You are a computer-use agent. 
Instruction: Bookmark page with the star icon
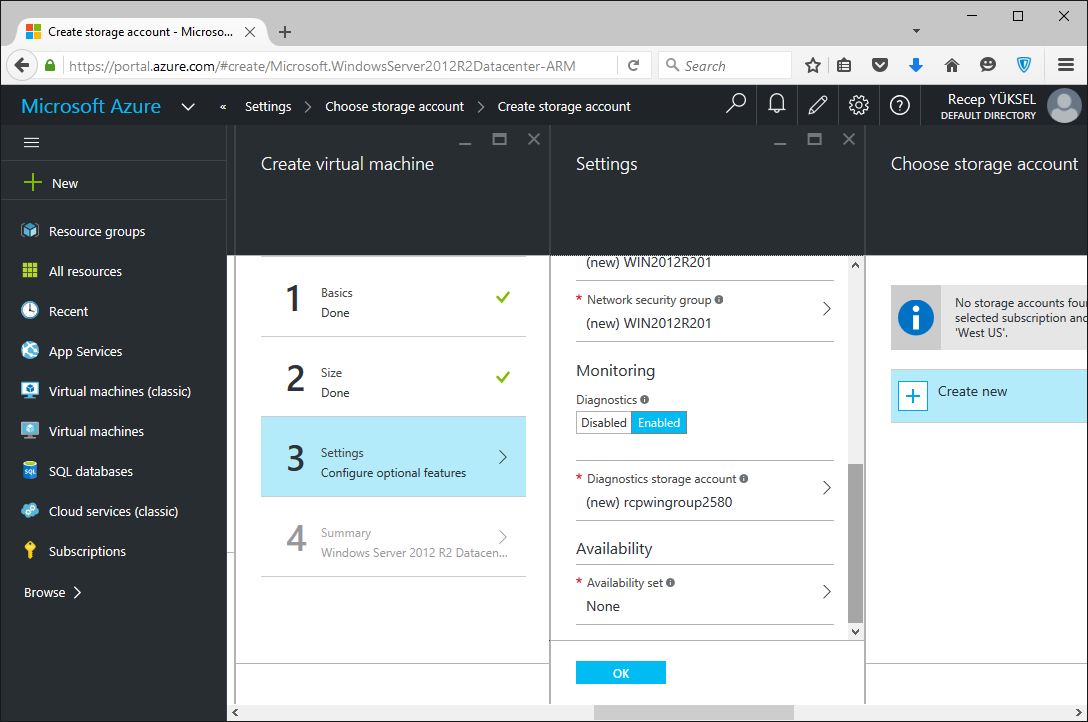(x=813, y=66)
